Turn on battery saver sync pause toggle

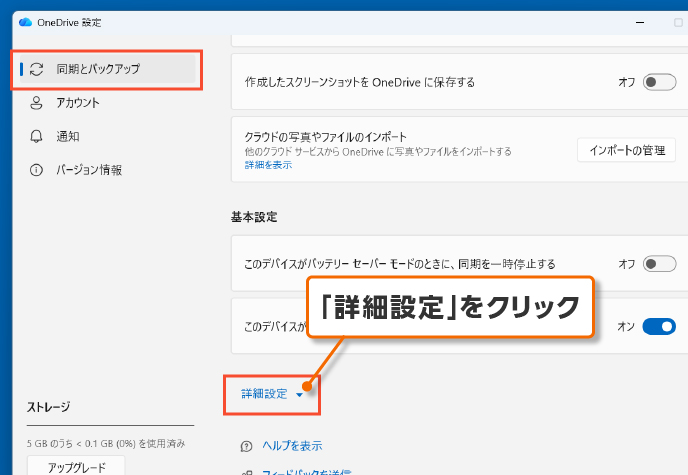pos(659,264)
